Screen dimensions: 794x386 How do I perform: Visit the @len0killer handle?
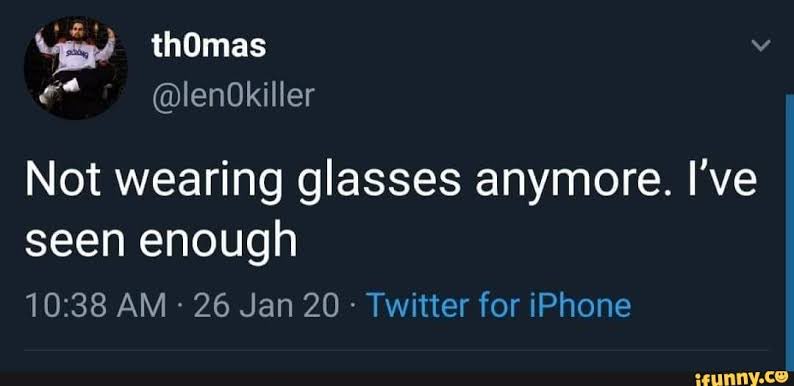click(233, 96)
